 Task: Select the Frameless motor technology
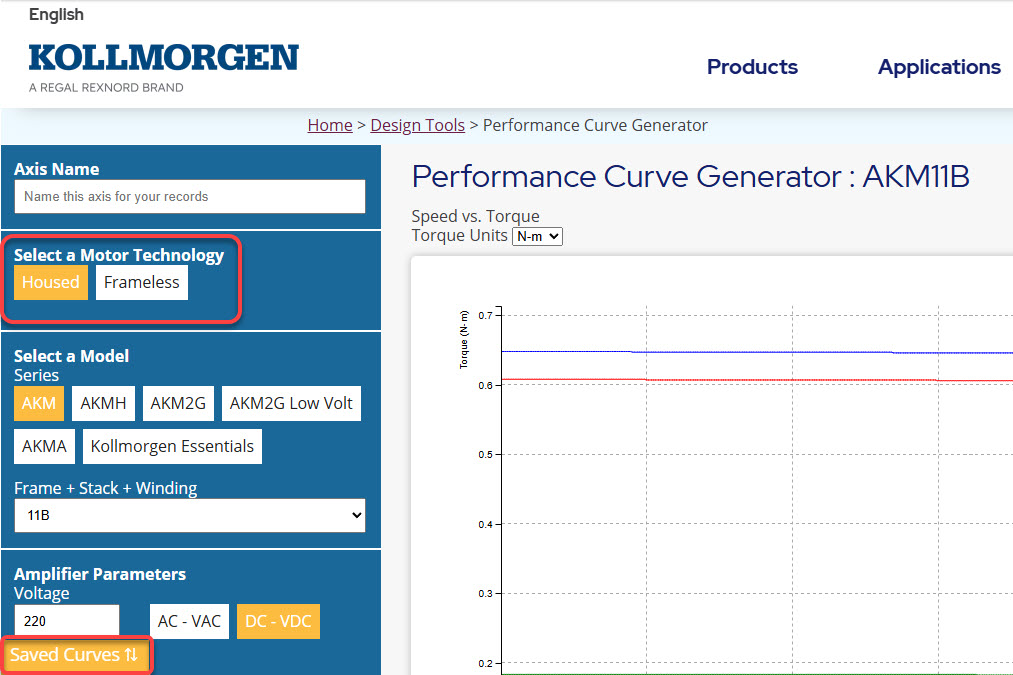click(142, 282)
